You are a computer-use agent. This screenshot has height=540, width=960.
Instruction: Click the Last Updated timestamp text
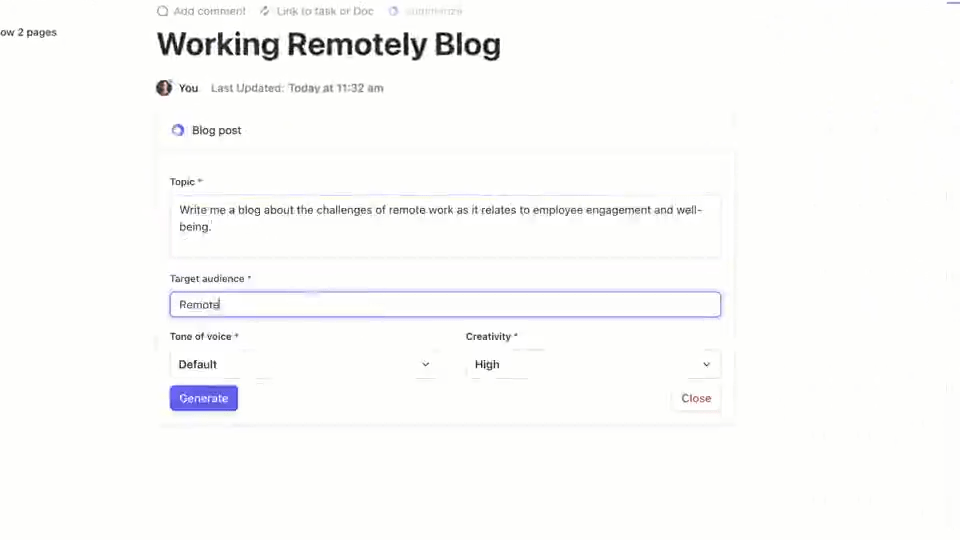pyautogui.click(x=297, y=88)
